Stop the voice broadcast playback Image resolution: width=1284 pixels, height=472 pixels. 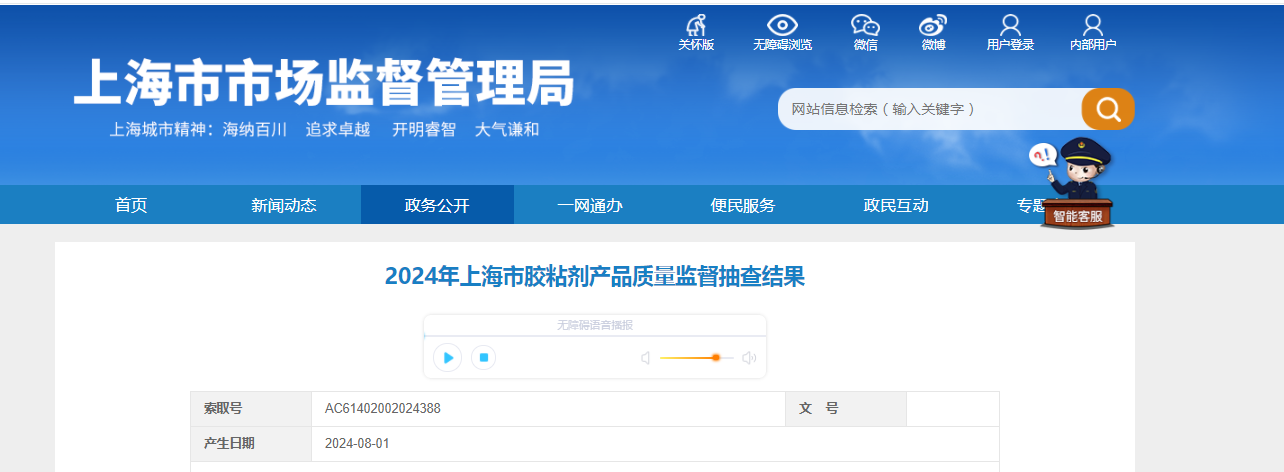click(x=484, y=357)
